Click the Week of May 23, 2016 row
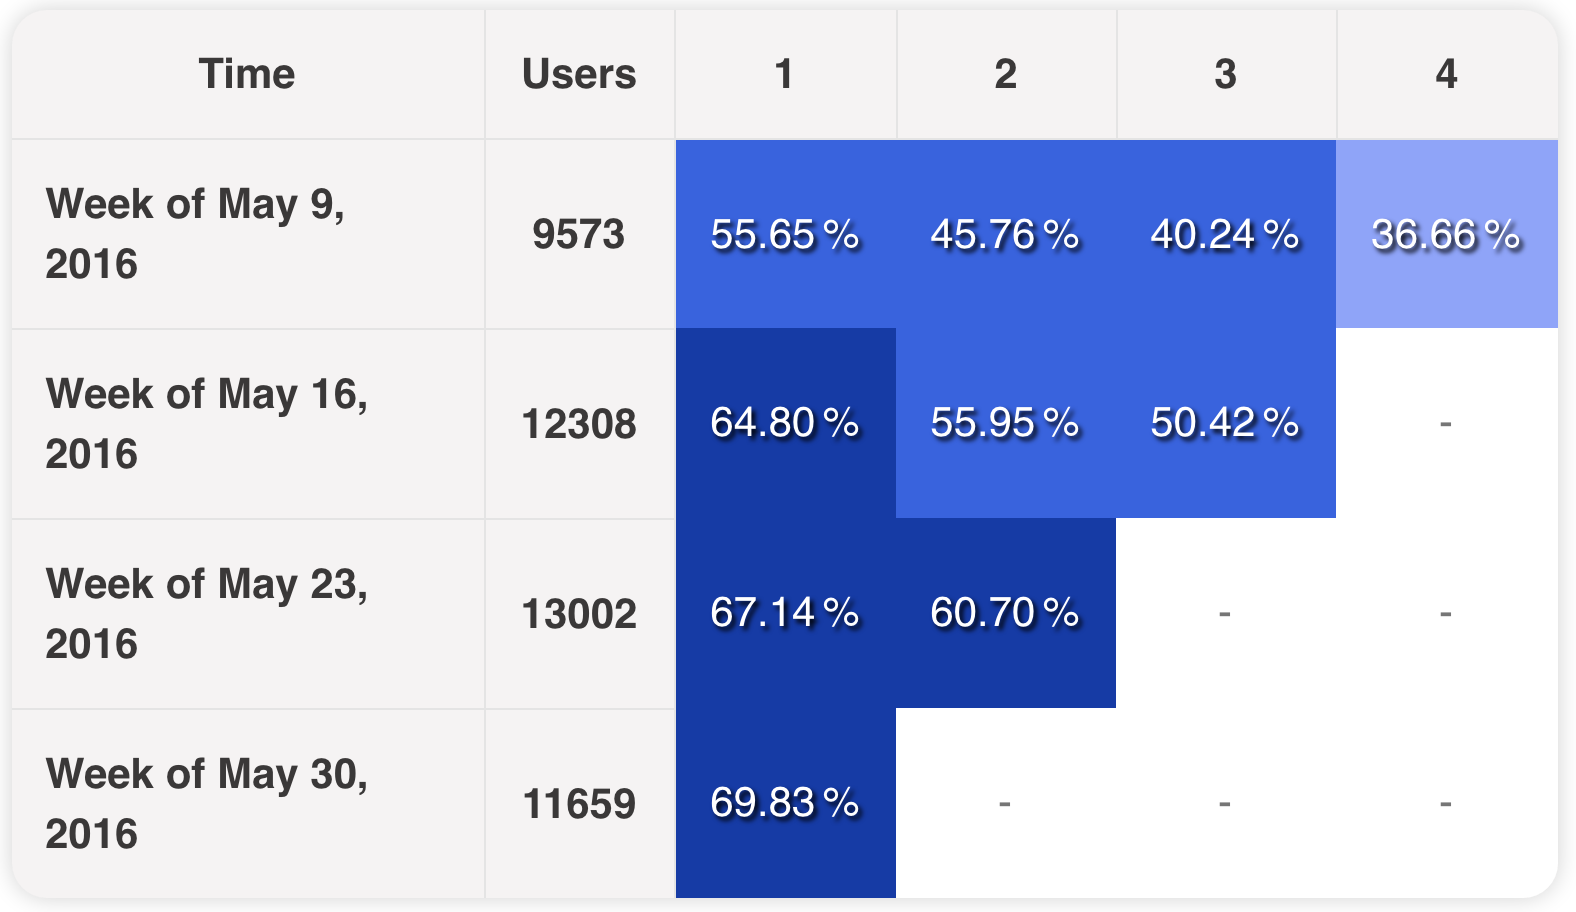The width and height of the screenshot is (1576, 912). [784, 614]
